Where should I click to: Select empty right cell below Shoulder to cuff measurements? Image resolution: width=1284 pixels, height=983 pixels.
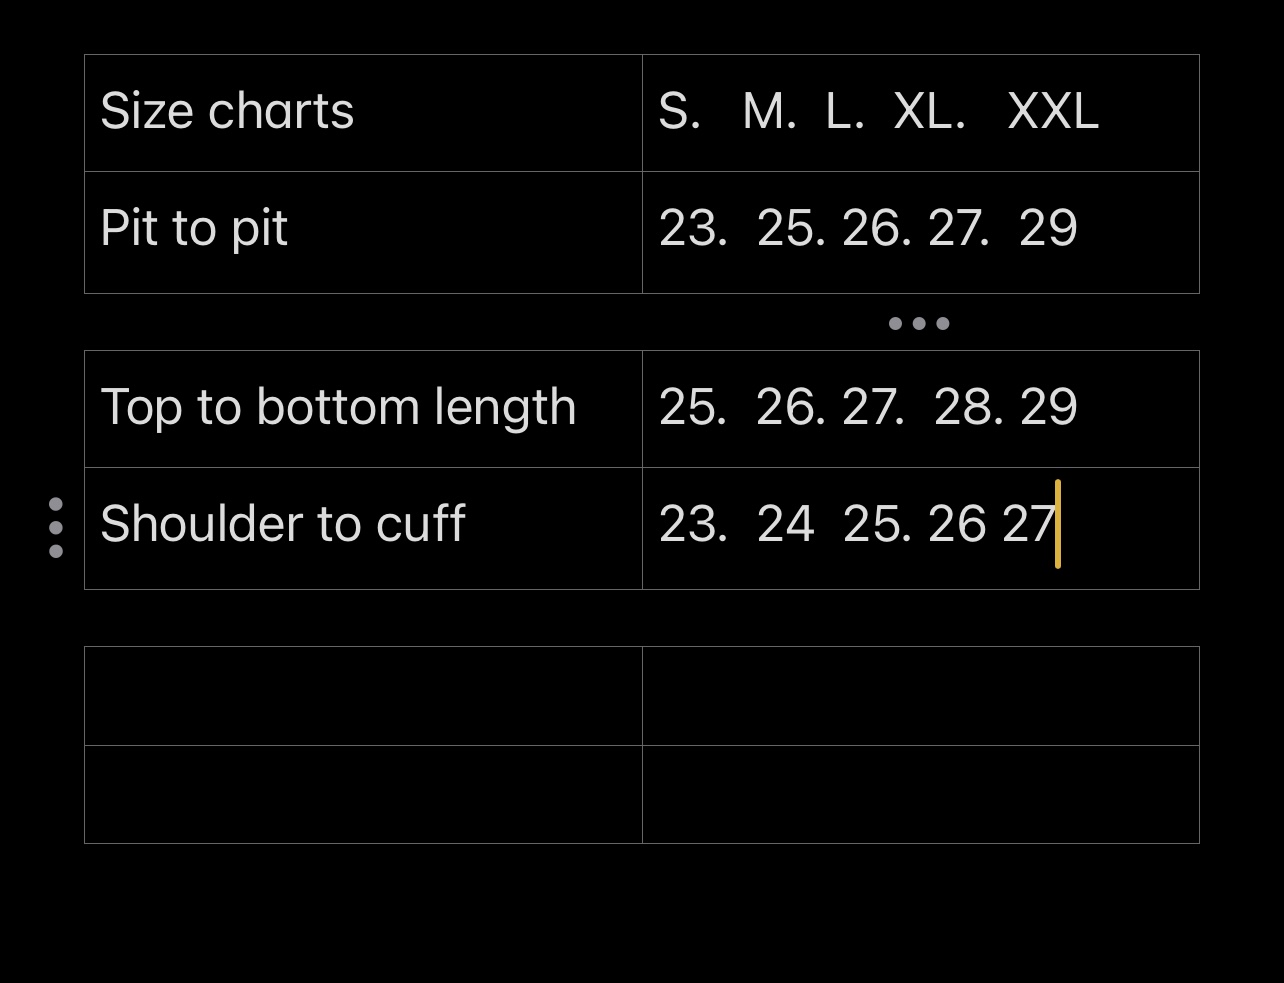[x=920, y=696]
